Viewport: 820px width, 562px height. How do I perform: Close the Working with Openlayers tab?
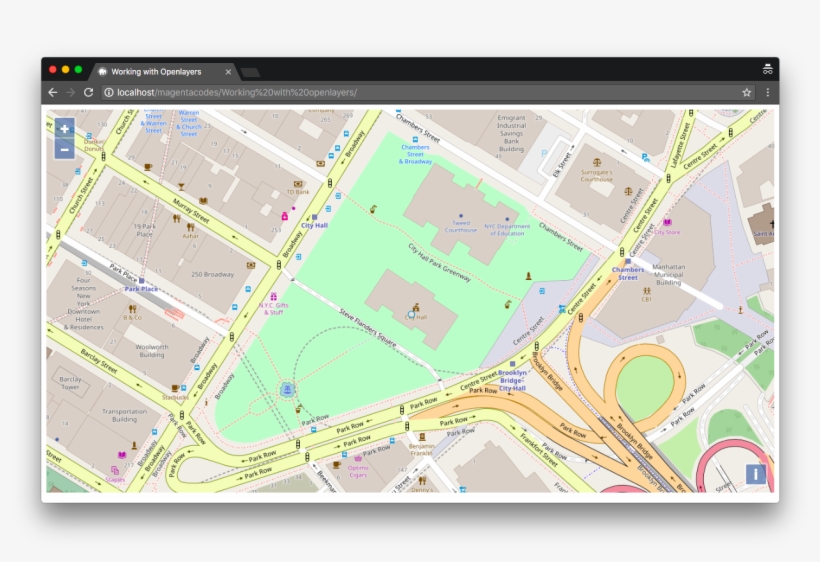tap(228, 72)
